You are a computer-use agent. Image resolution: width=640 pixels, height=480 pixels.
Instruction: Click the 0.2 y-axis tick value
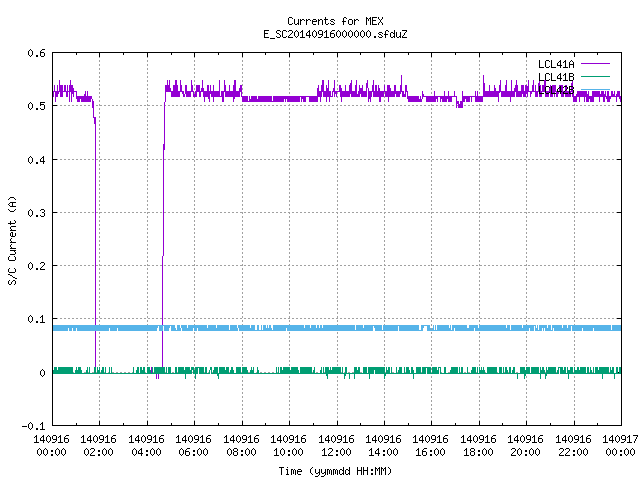coord(36,266)
